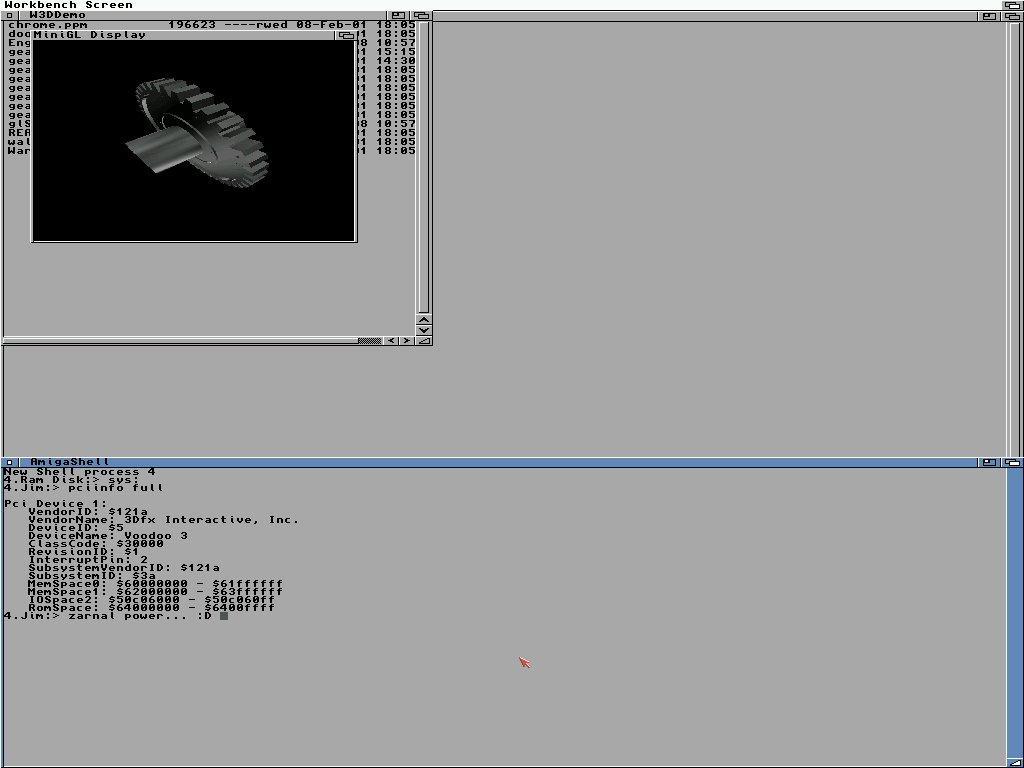This screenshot has width=1024, height=768.
Task: Click the 'ClassCode: $30000' line
Action: [96, 543]
